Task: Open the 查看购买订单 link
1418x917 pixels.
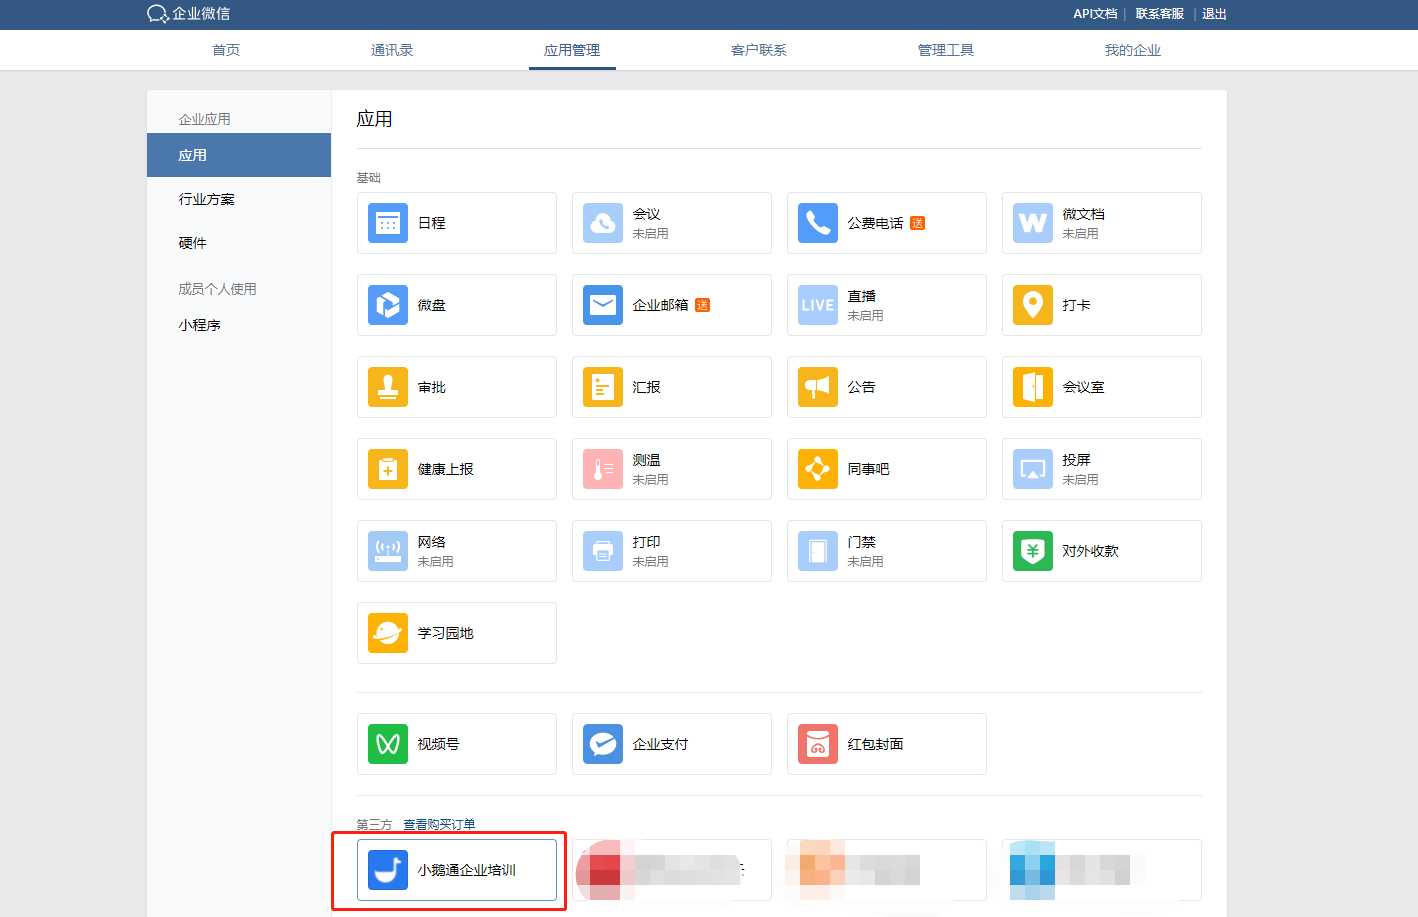Action: 439,824
